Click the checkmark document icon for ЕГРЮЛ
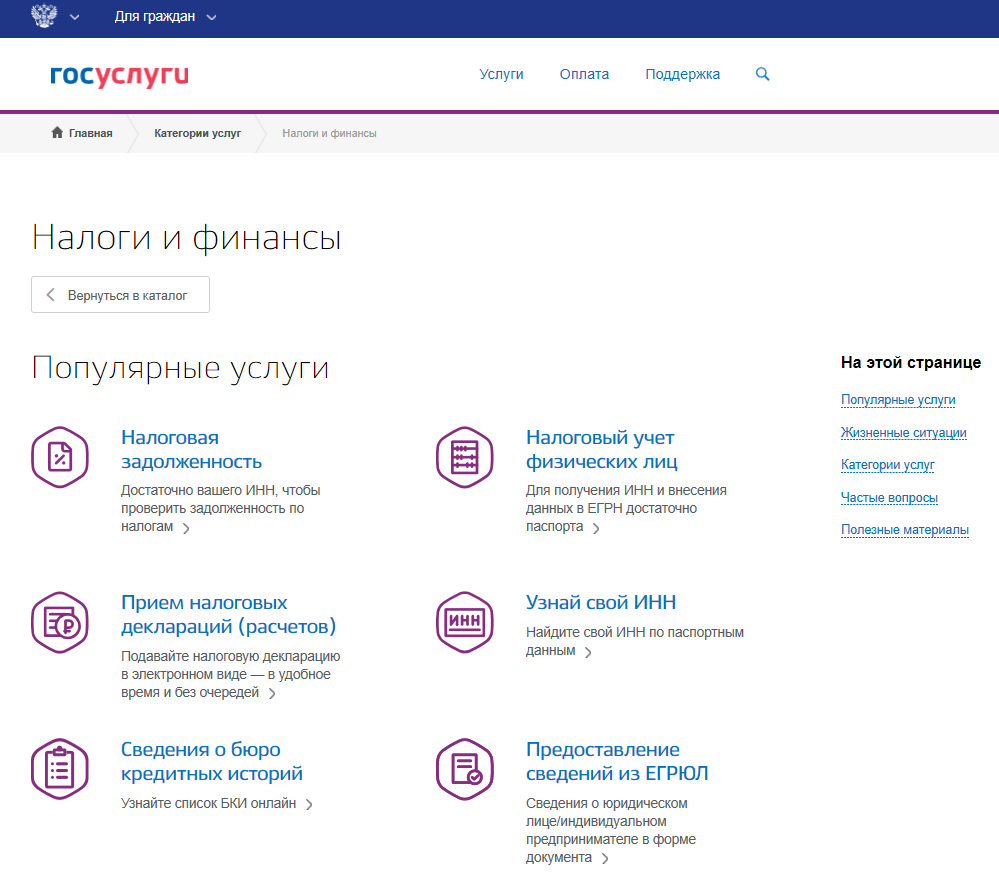 [464, 770]
